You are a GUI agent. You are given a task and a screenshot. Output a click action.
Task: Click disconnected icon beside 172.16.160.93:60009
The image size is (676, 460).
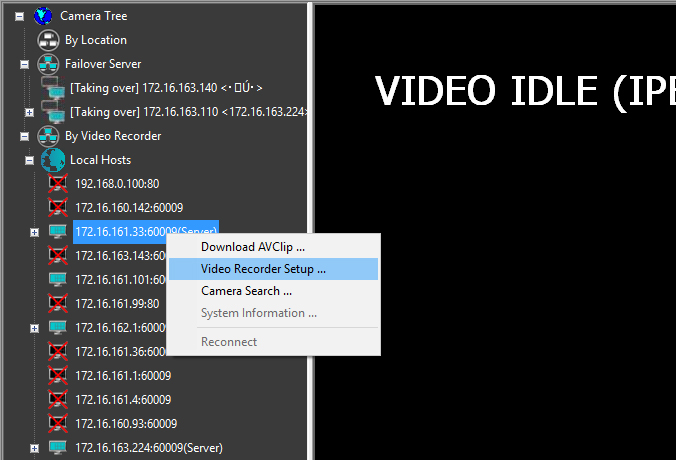tap(60, 423)
